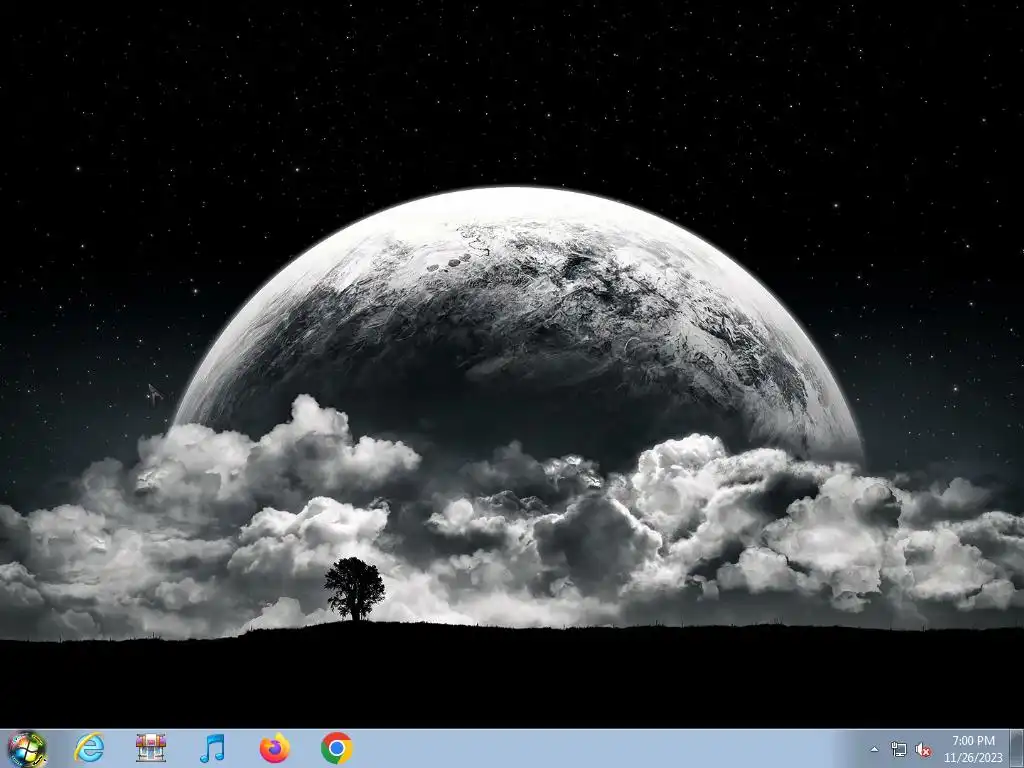Click the muted volume tray icon
This screenshot has height=768, width=1024.
click(x=923, y=749)
